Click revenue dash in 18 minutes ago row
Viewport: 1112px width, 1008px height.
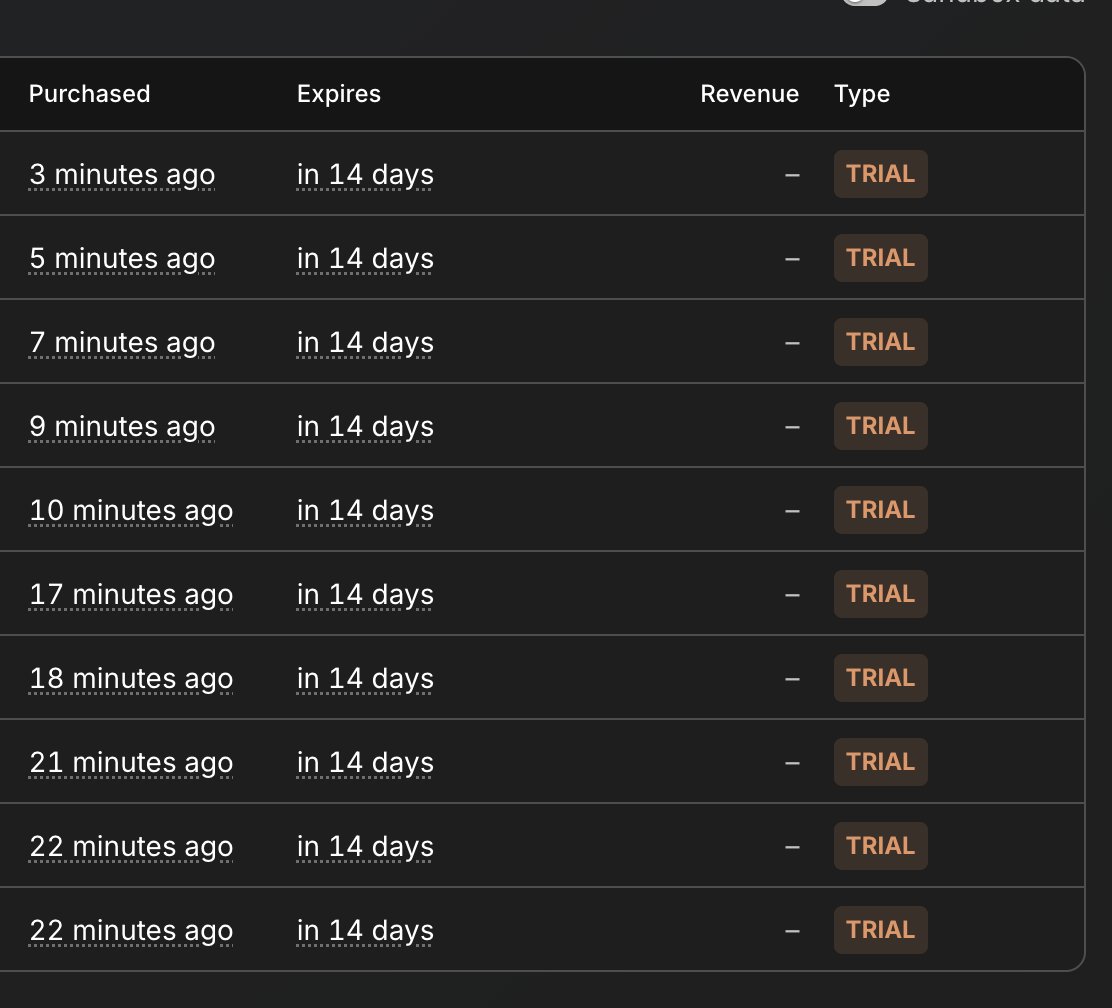tap(792, 679)
